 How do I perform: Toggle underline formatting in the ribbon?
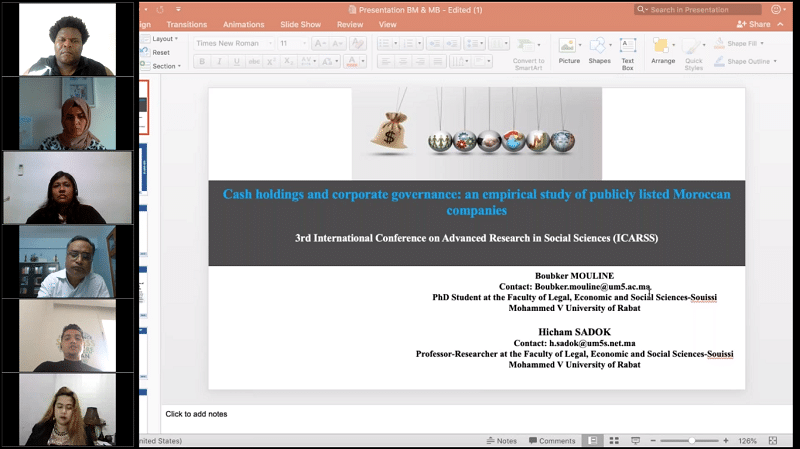pos(237,61)
